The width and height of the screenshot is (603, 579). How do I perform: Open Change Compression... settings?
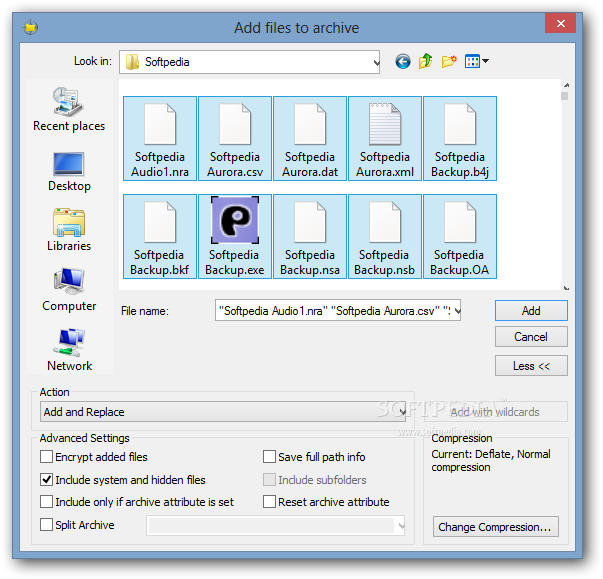495,527
